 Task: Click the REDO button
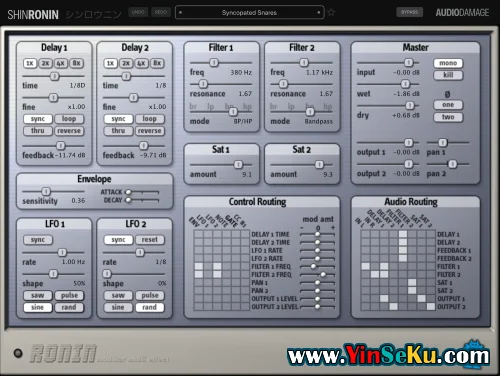161,12
